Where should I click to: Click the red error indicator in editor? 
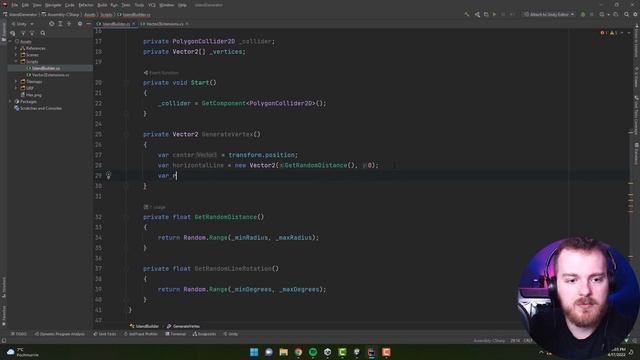(604, 33)
